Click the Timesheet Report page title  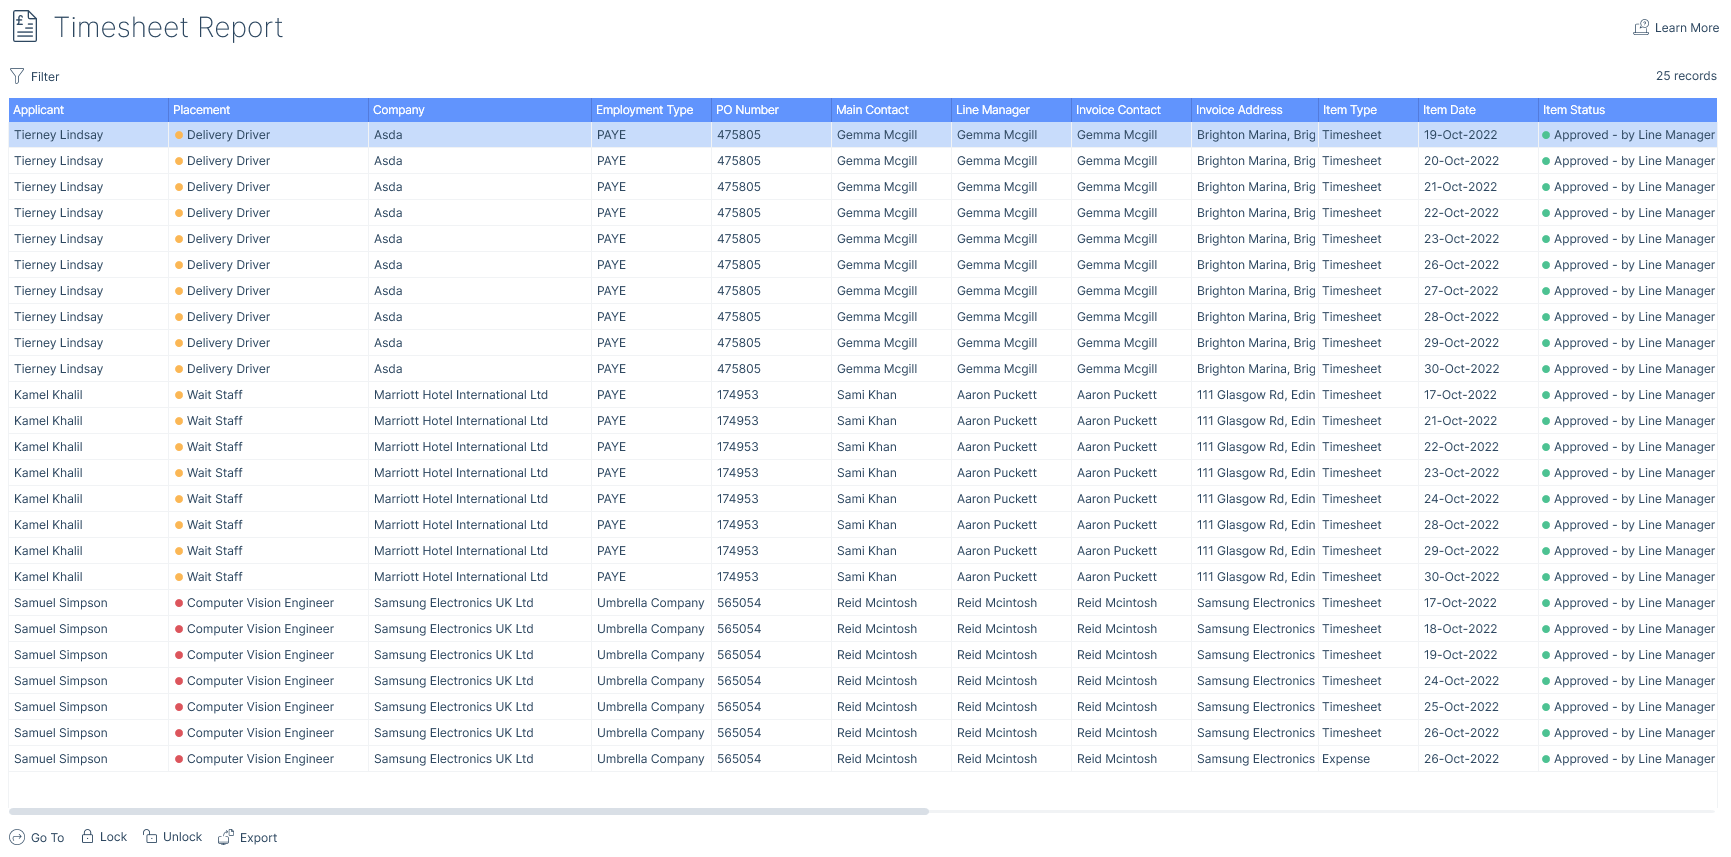168,28
